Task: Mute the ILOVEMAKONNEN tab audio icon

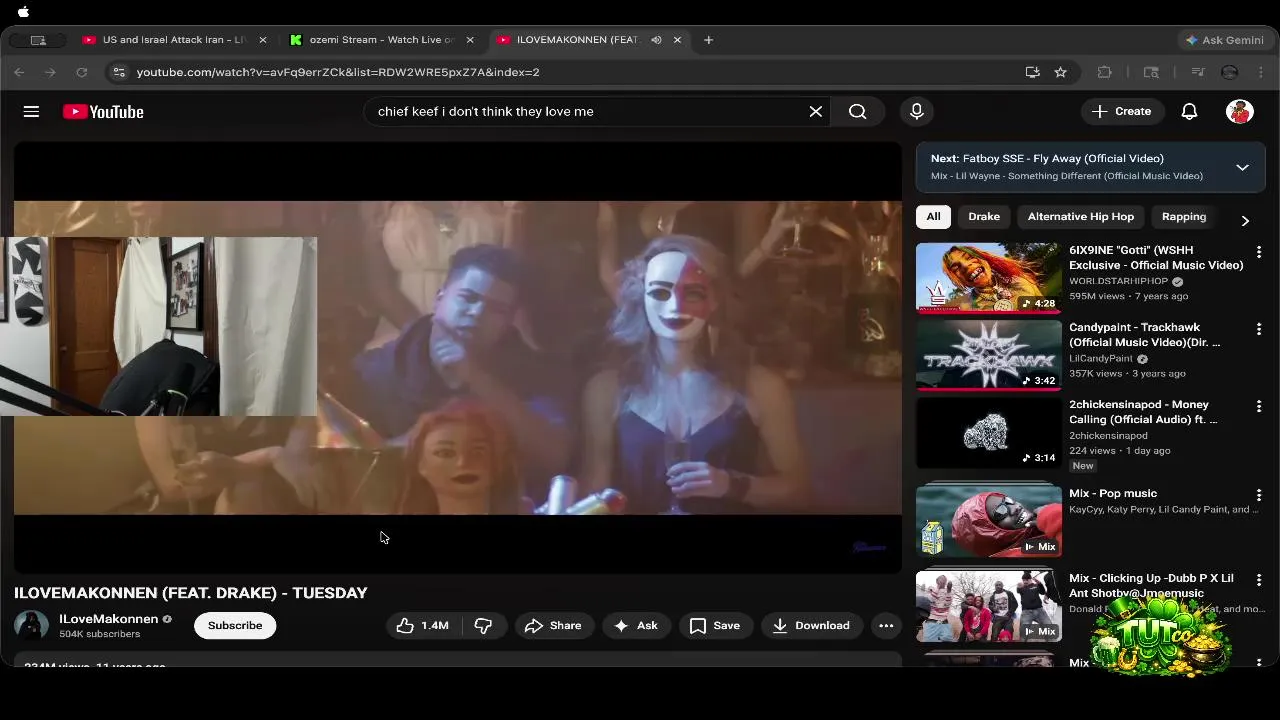Action: click(x=656, y=40)
